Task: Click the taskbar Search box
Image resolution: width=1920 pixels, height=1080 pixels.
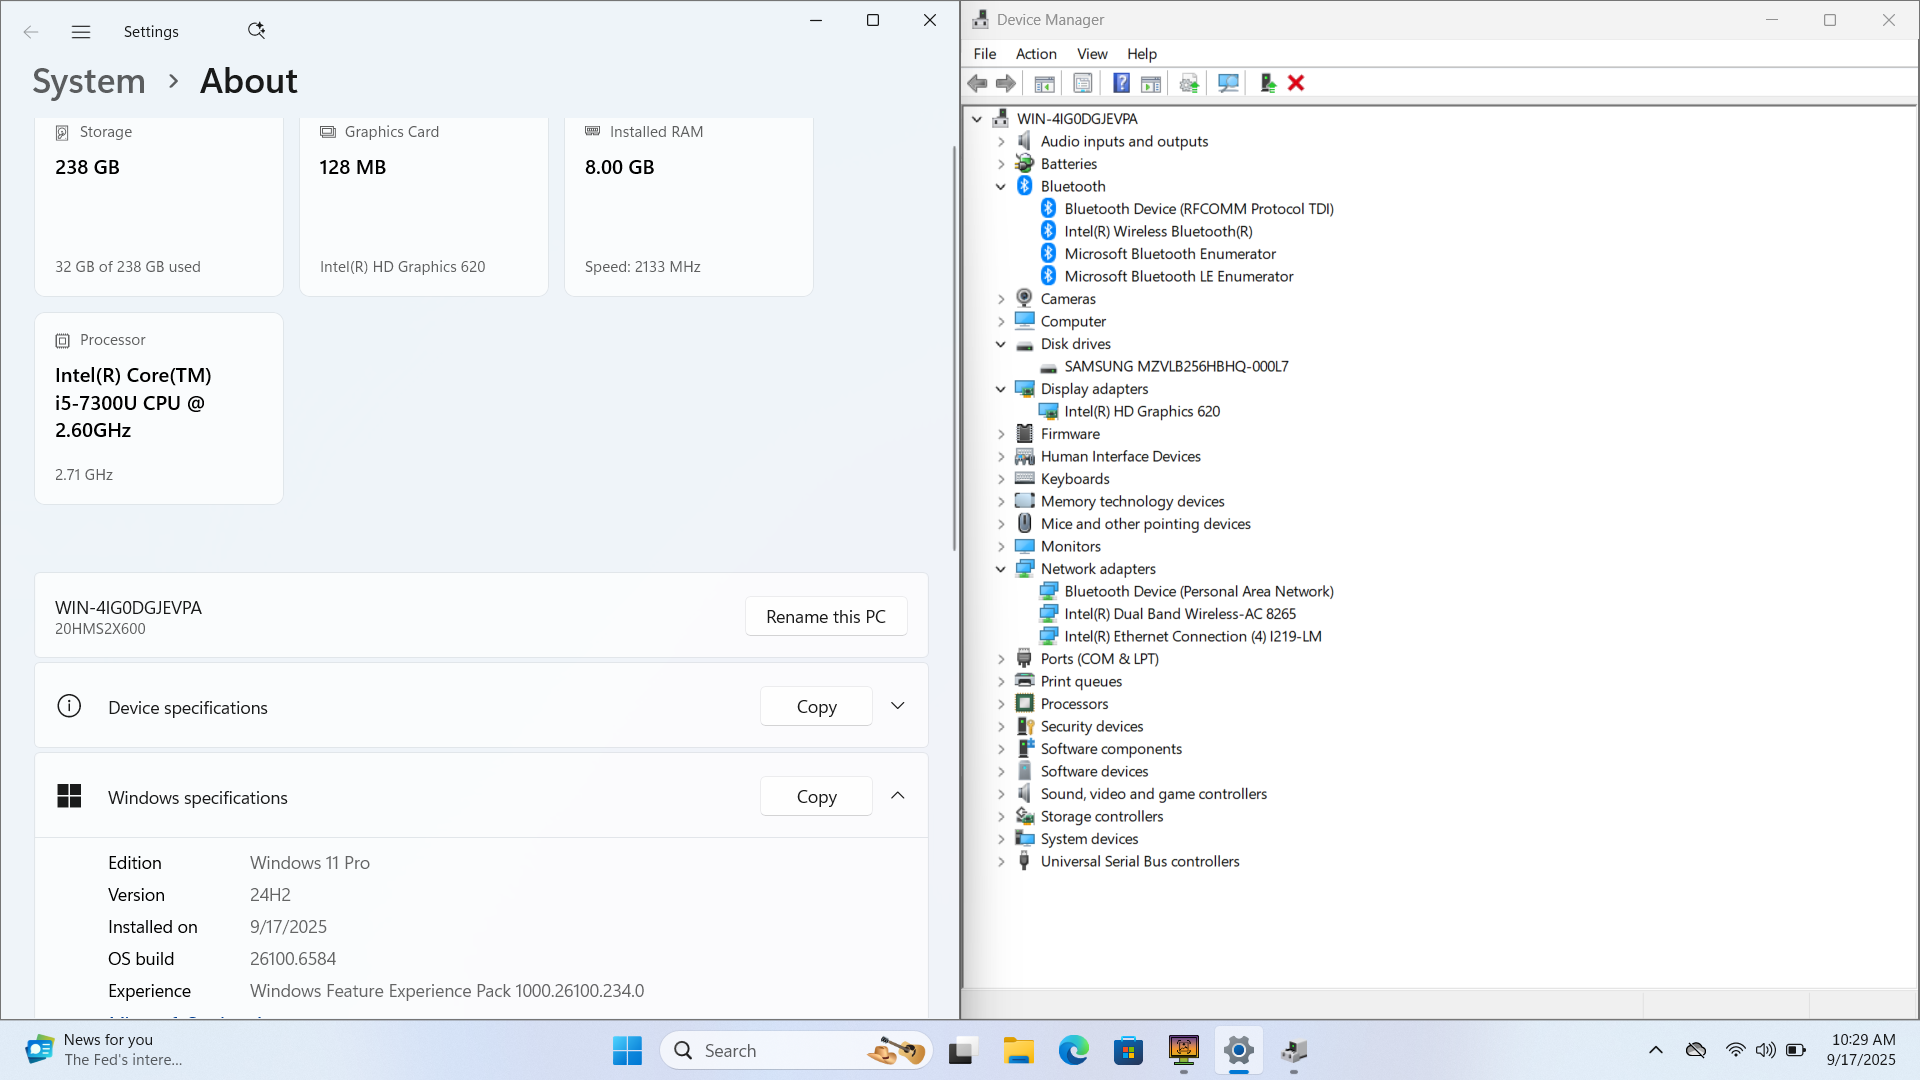Action: pos(795,1050)
